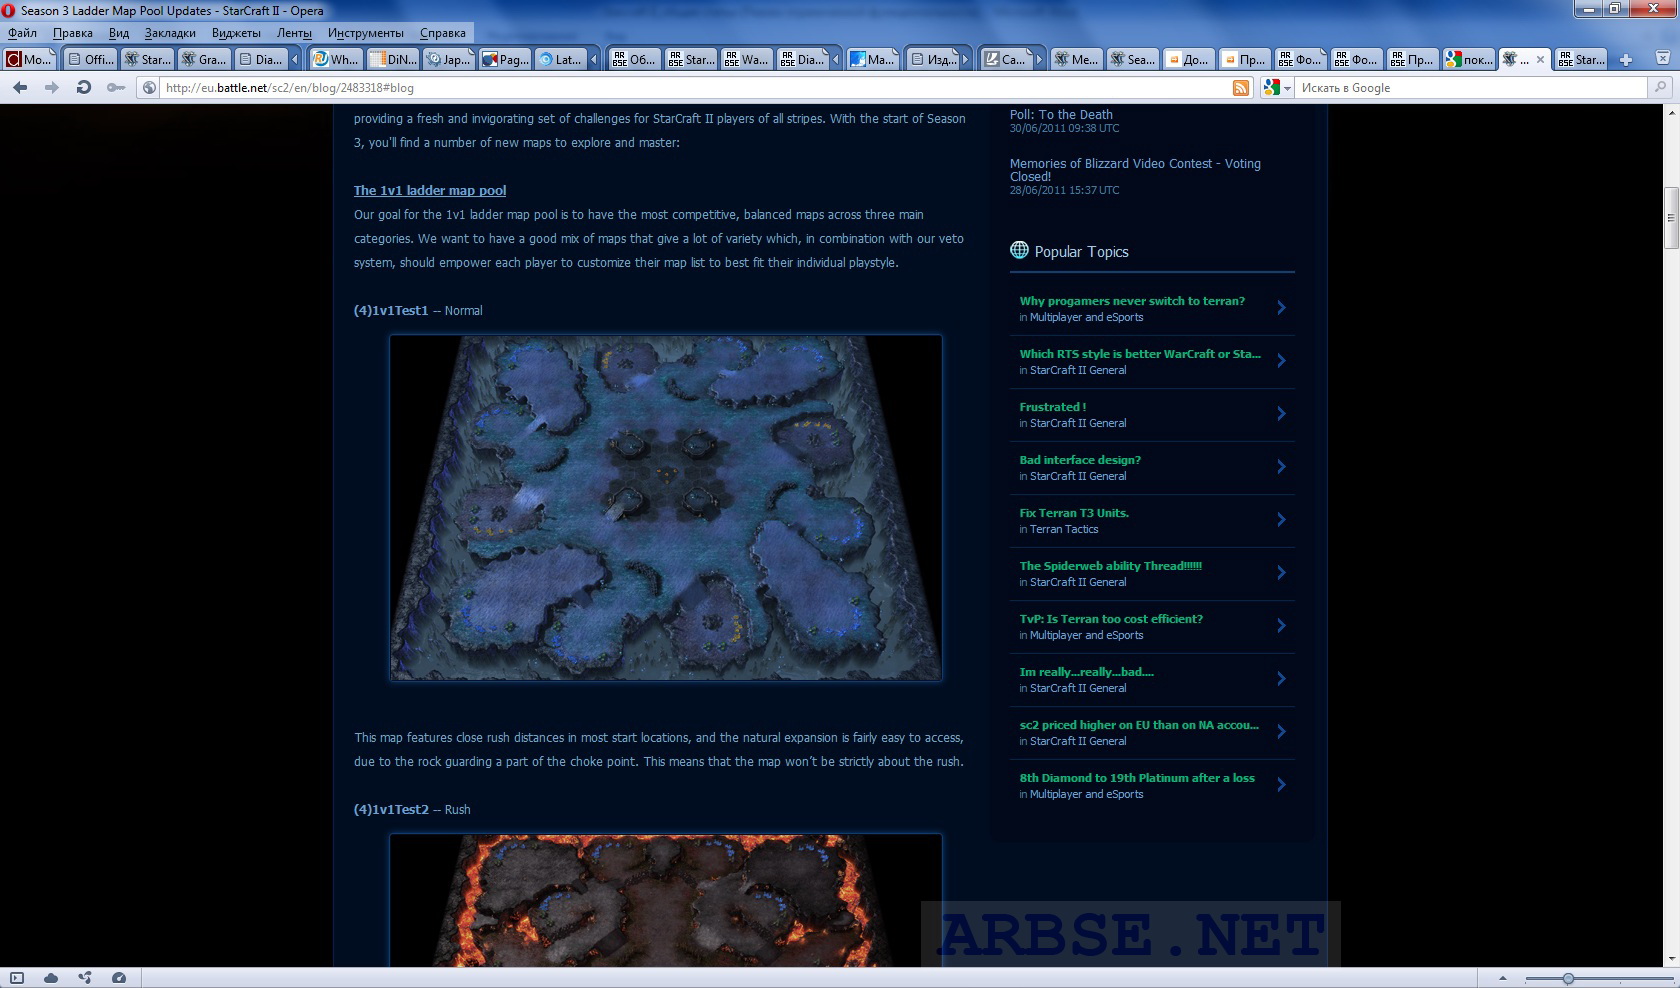The width and height of the screenshot is (1680, 988).
Task: Open the Opera Link cloud icon
Action: tap(51, 978)
